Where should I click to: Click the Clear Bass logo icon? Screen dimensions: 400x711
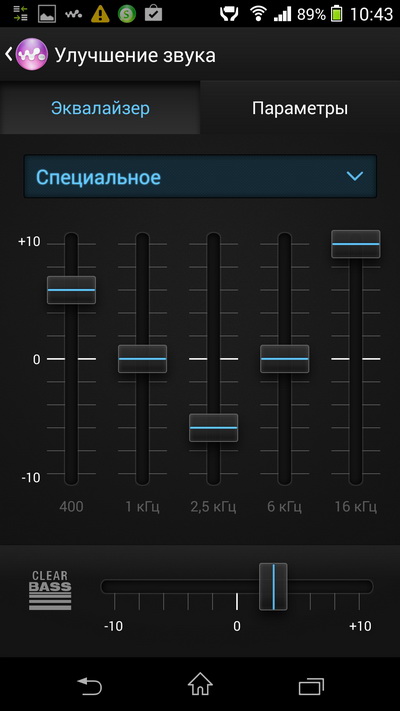click(50, 590)
